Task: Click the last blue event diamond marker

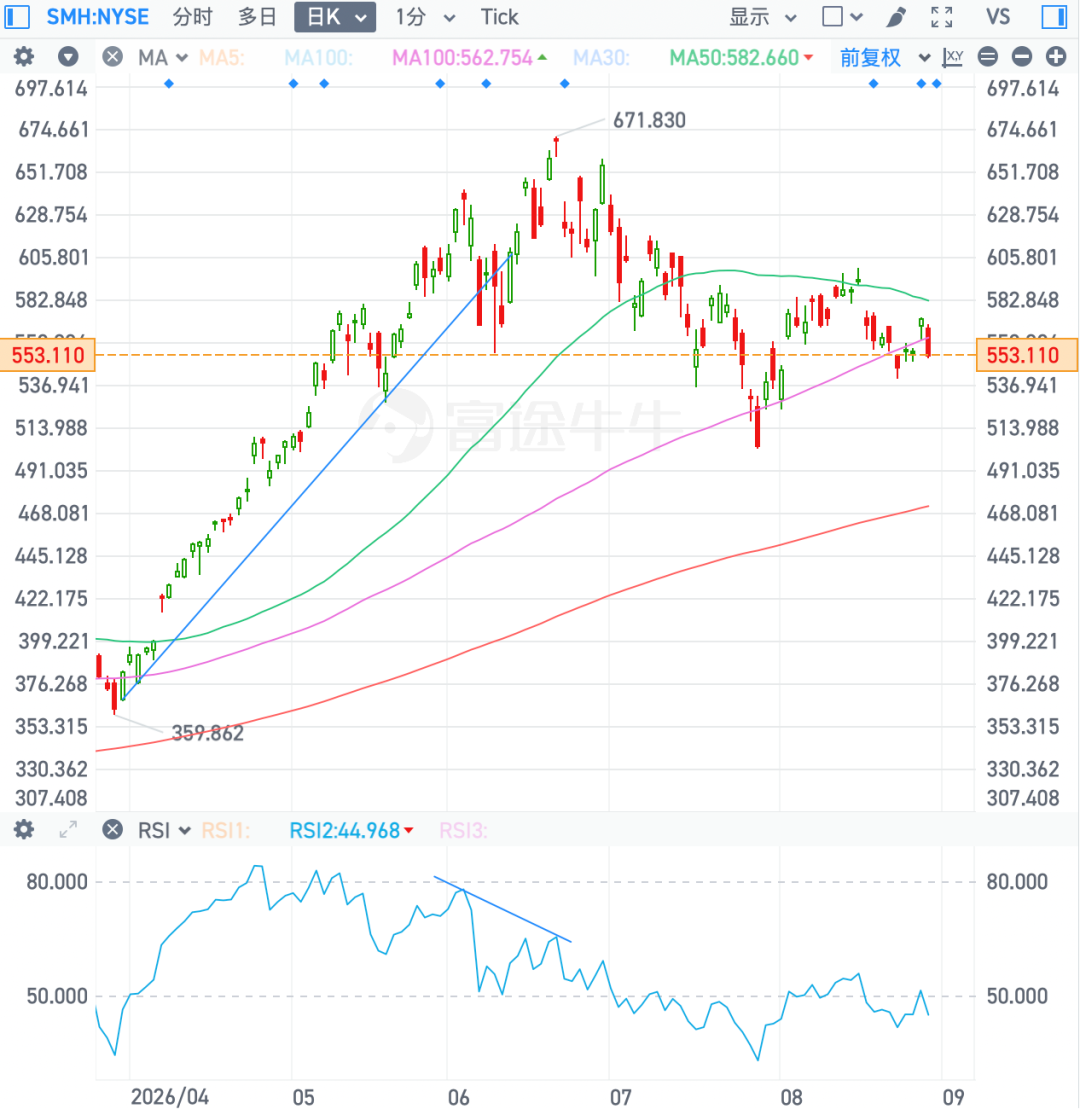Action: click(x=936, y=84)
